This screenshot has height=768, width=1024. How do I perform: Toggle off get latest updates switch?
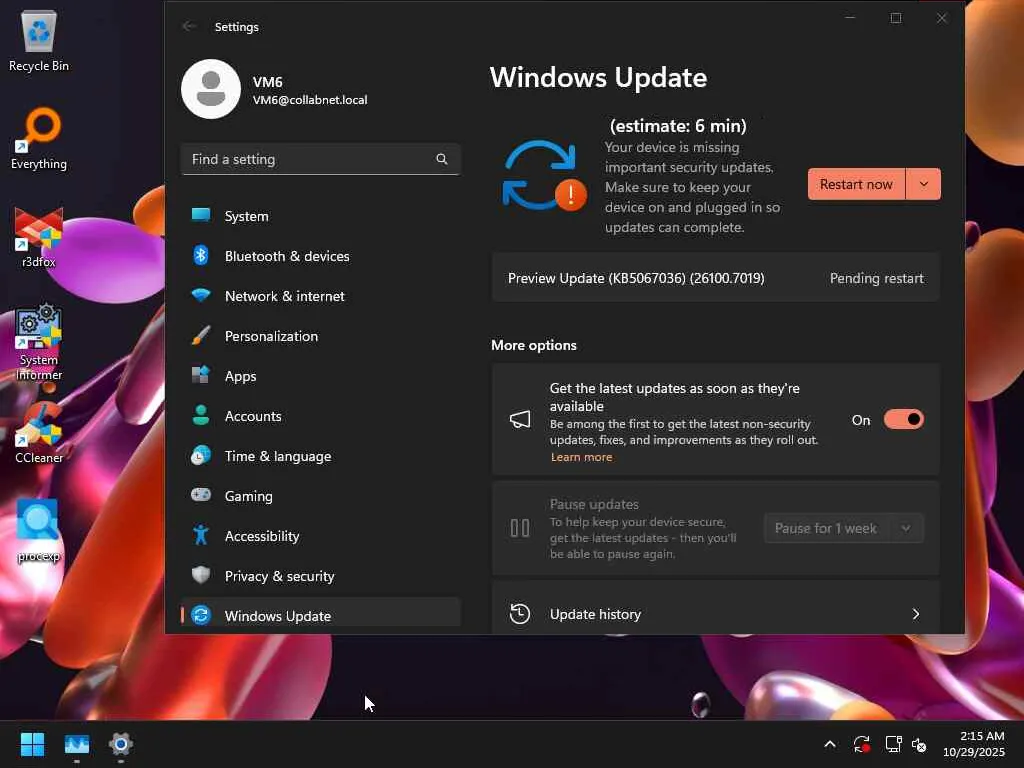[x=904, y=419]
